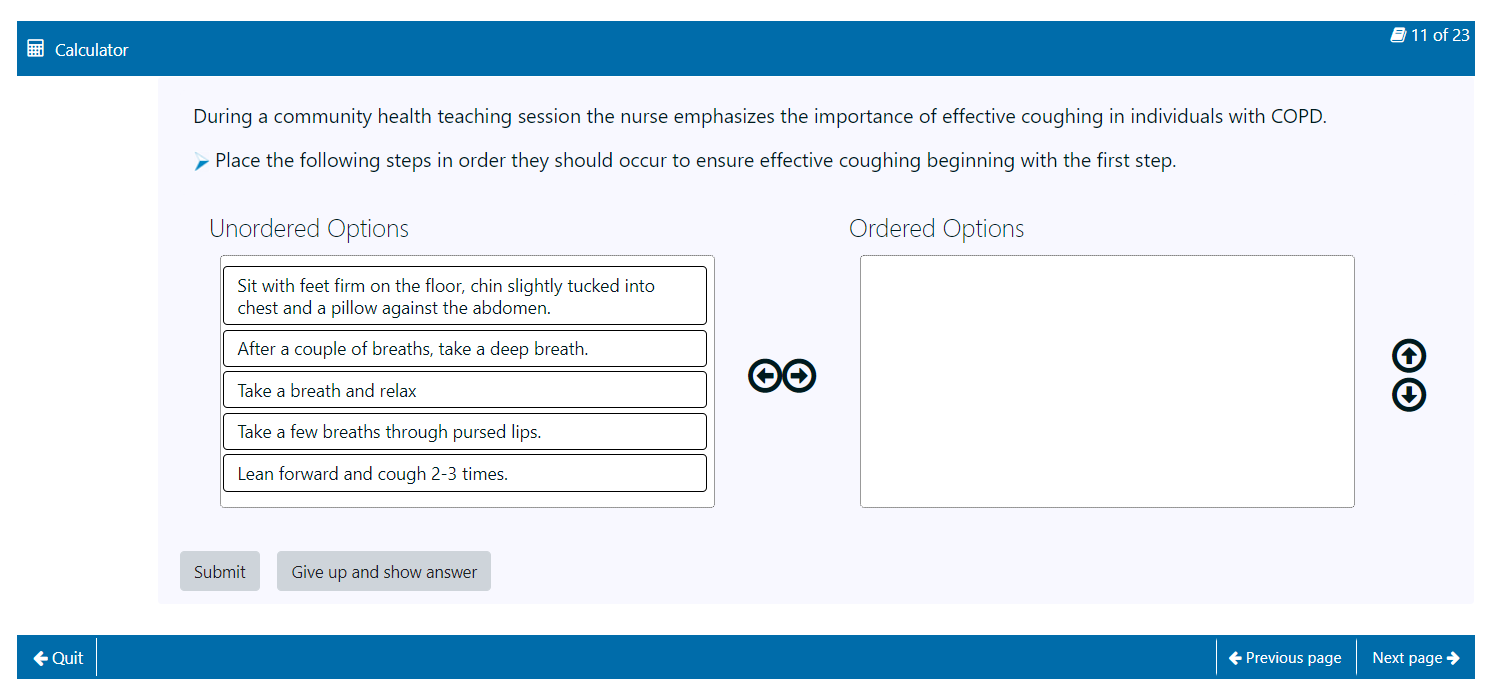
Task: Pick the "Take a breath and relax" item
Action: (464, 390)
